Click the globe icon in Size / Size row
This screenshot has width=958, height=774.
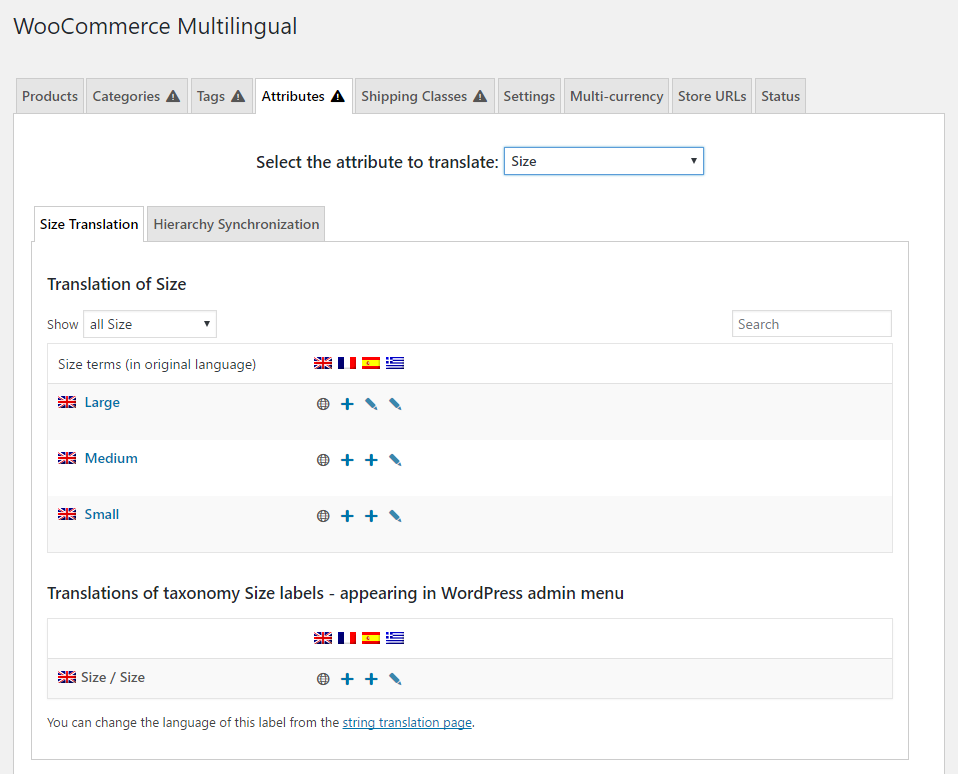click(x=323, y=679)
